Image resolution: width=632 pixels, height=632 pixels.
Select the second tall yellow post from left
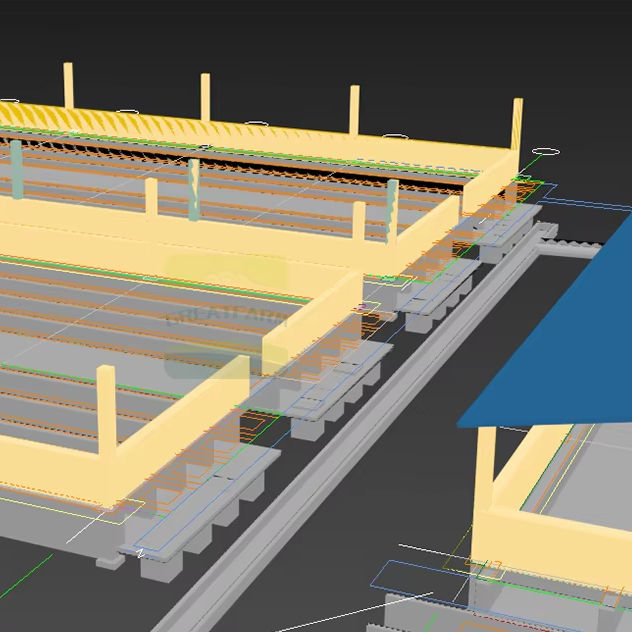pyautogui.click(x=205, y=96)
